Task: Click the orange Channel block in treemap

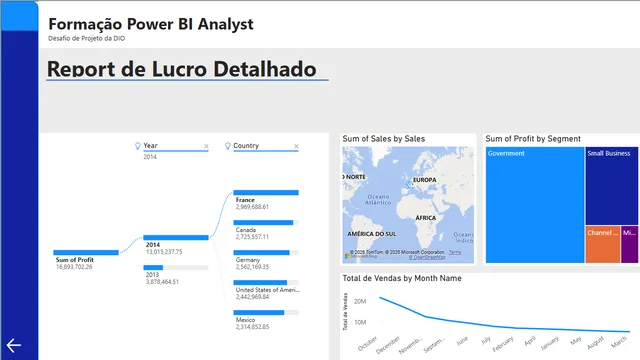Action: (x=603, y=244)
